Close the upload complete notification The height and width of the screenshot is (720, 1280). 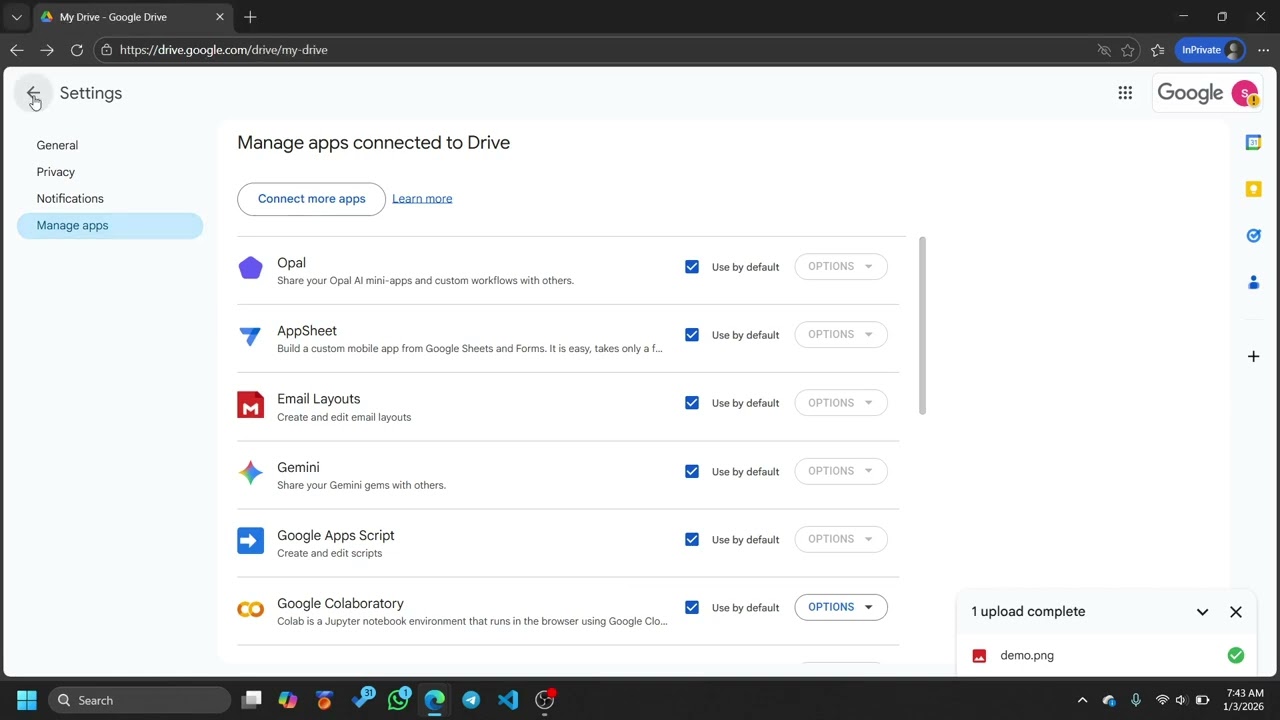[1236, 612]
